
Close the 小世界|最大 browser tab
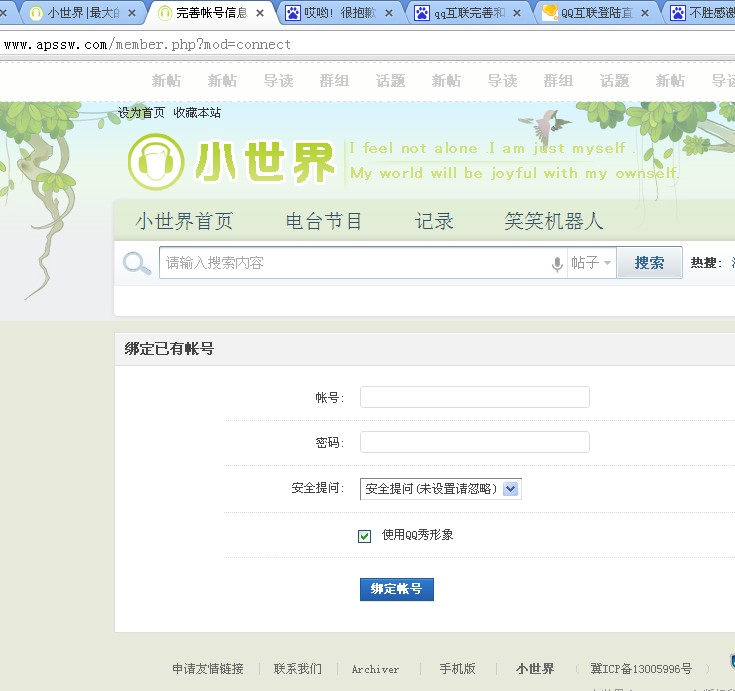coord(132,13)
